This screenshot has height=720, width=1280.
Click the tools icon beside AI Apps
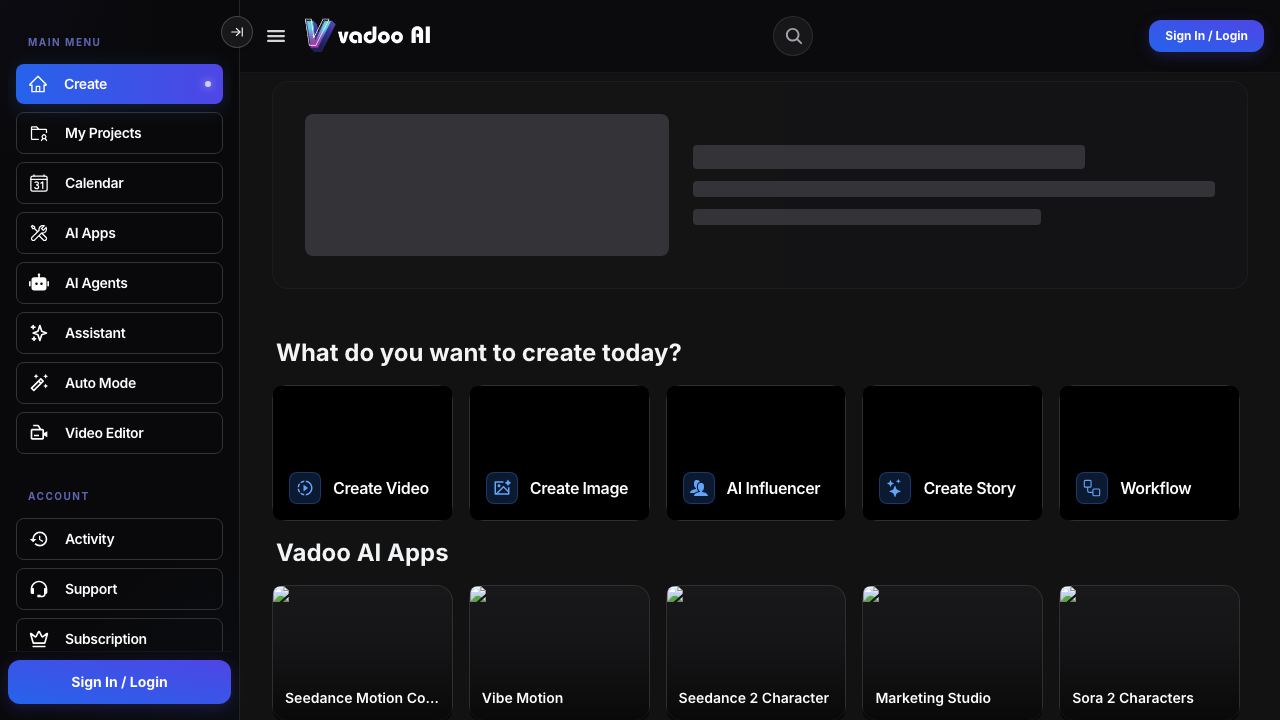pyautogui.click(x=39, y=233)
